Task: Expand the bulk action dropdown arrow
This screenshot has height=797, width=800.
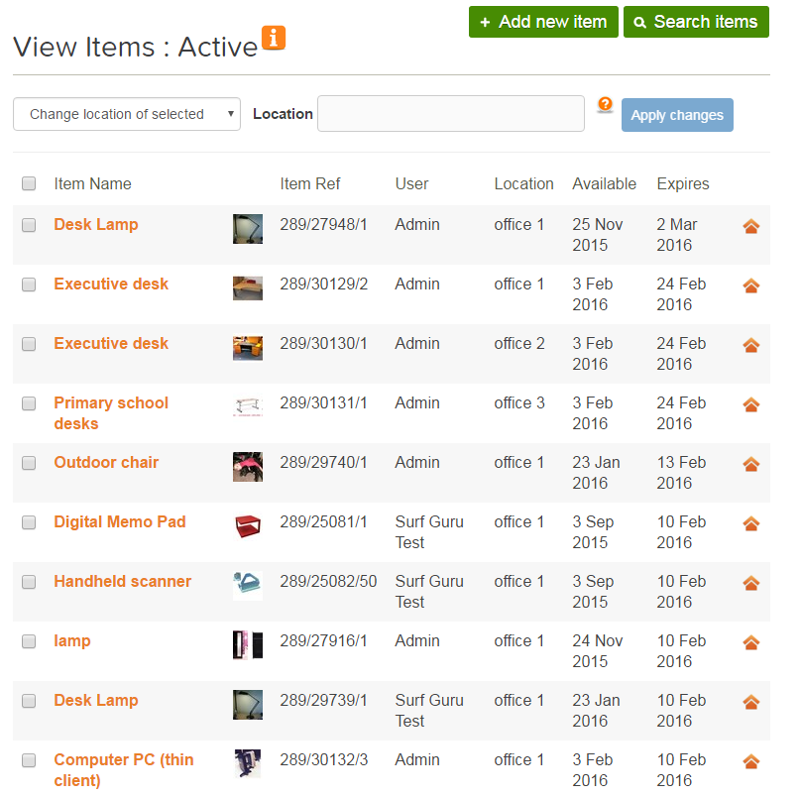Action: click(232, 114)
